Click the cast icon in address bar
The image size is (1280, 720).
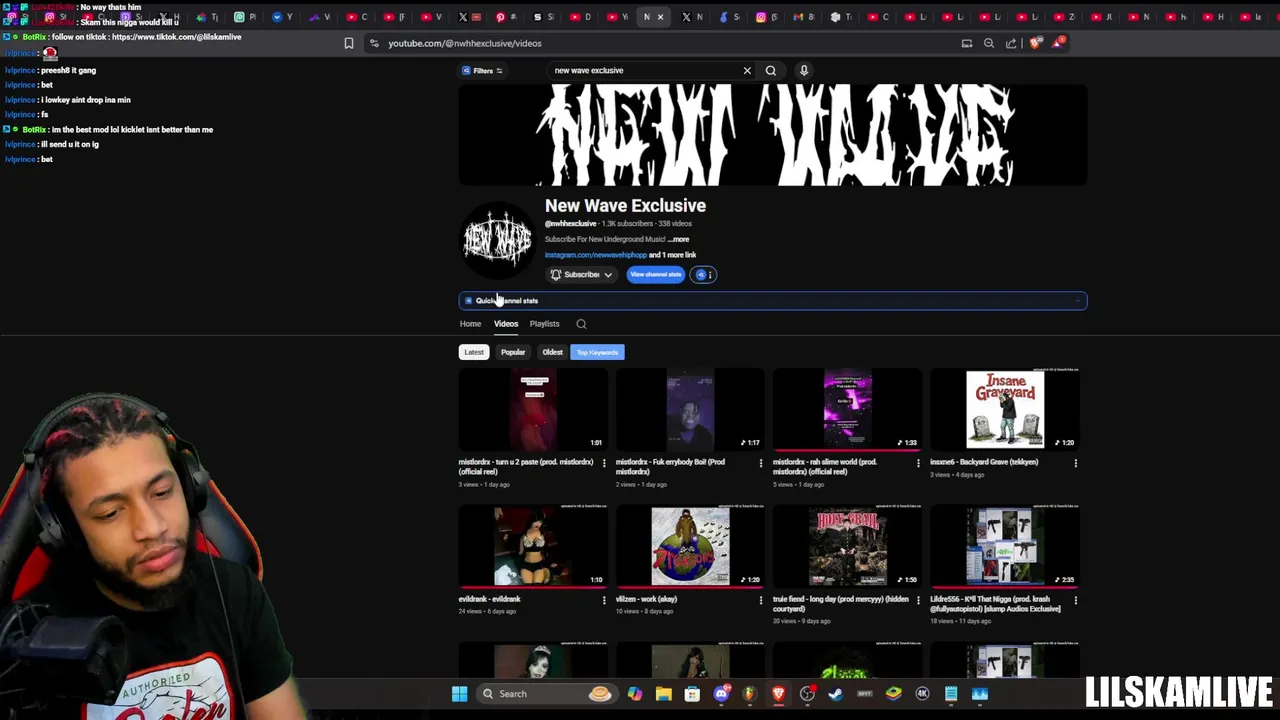[x=967, y=43]
